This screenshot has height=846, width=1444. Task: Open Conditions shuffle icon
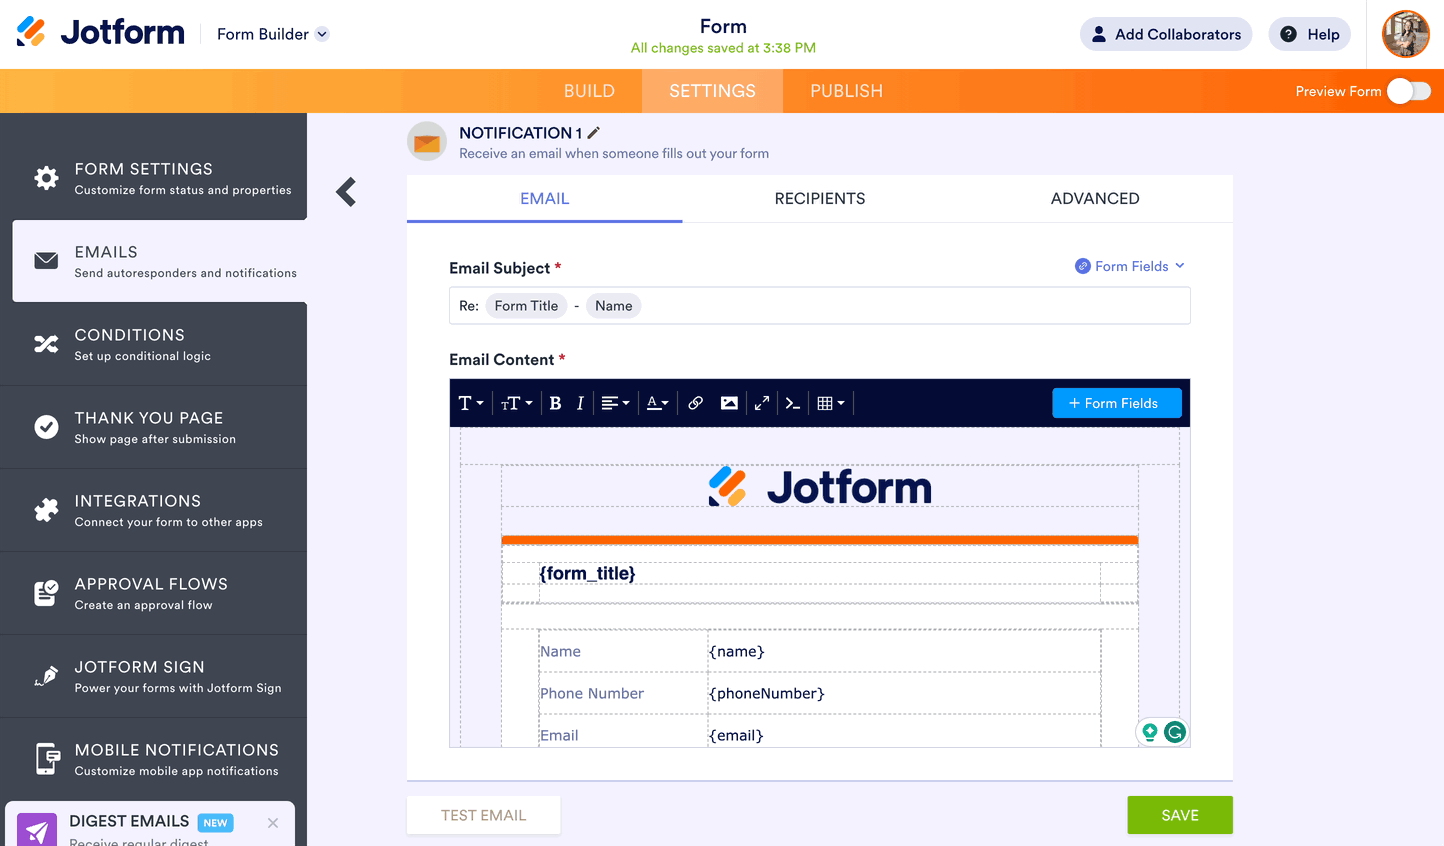pos(46,344)
